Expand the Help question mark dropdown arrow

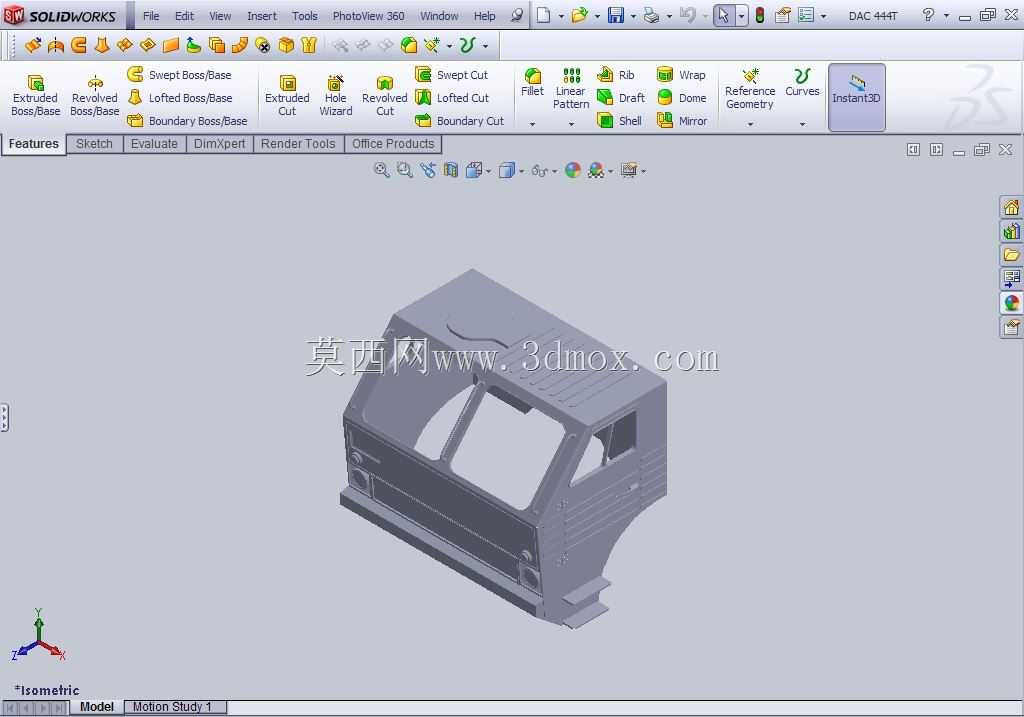click(946, 16)
